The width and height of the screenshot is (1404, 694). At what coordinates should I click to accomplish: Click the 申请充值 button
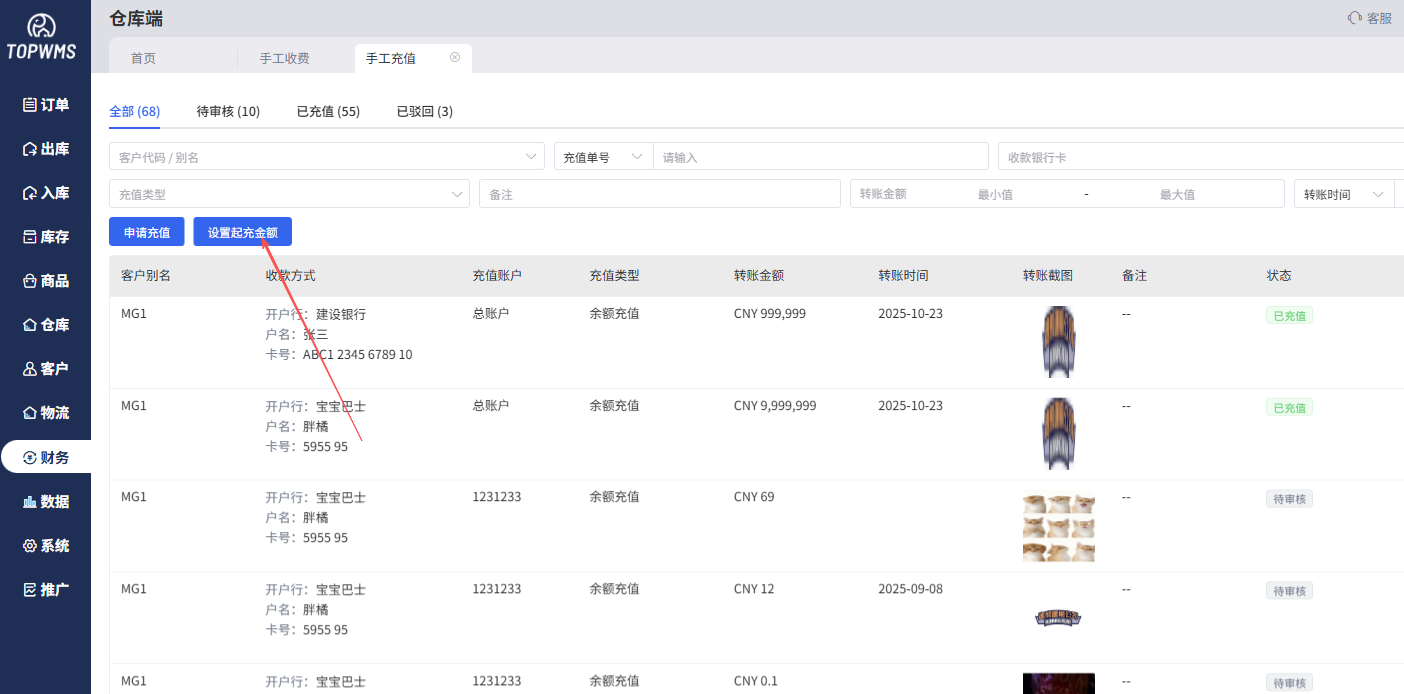coord(146,231)
